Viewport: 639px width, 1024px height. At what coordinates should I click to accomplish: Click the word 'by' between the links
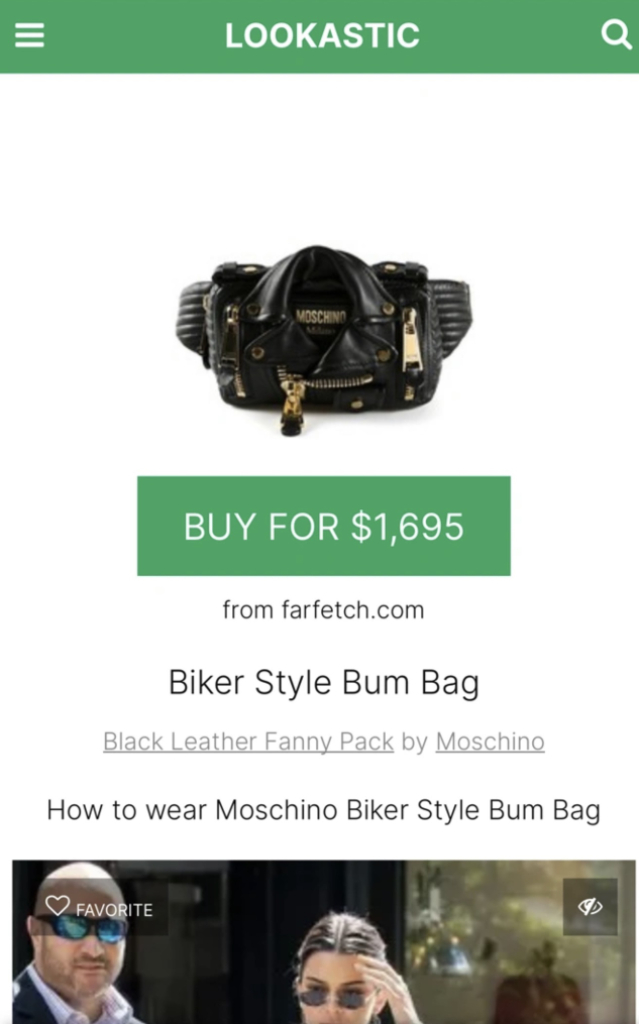tap(414, 742)
